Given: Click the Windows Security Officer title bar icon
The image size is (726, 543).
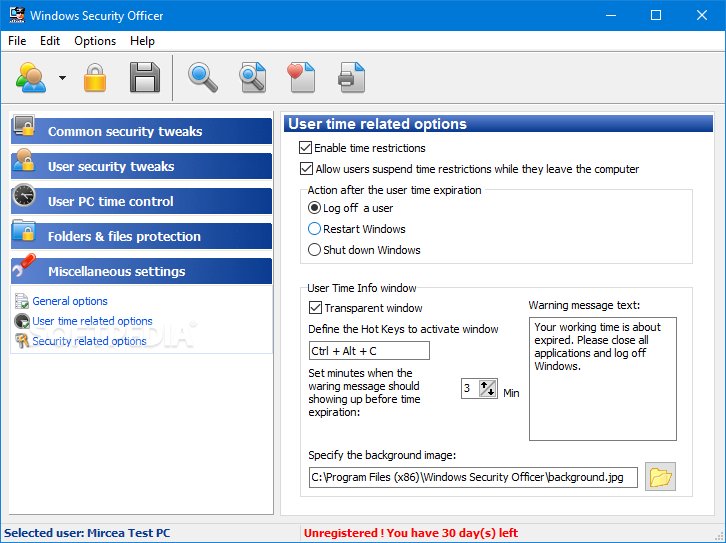Looking at the screenshot, I should point(17,15).
